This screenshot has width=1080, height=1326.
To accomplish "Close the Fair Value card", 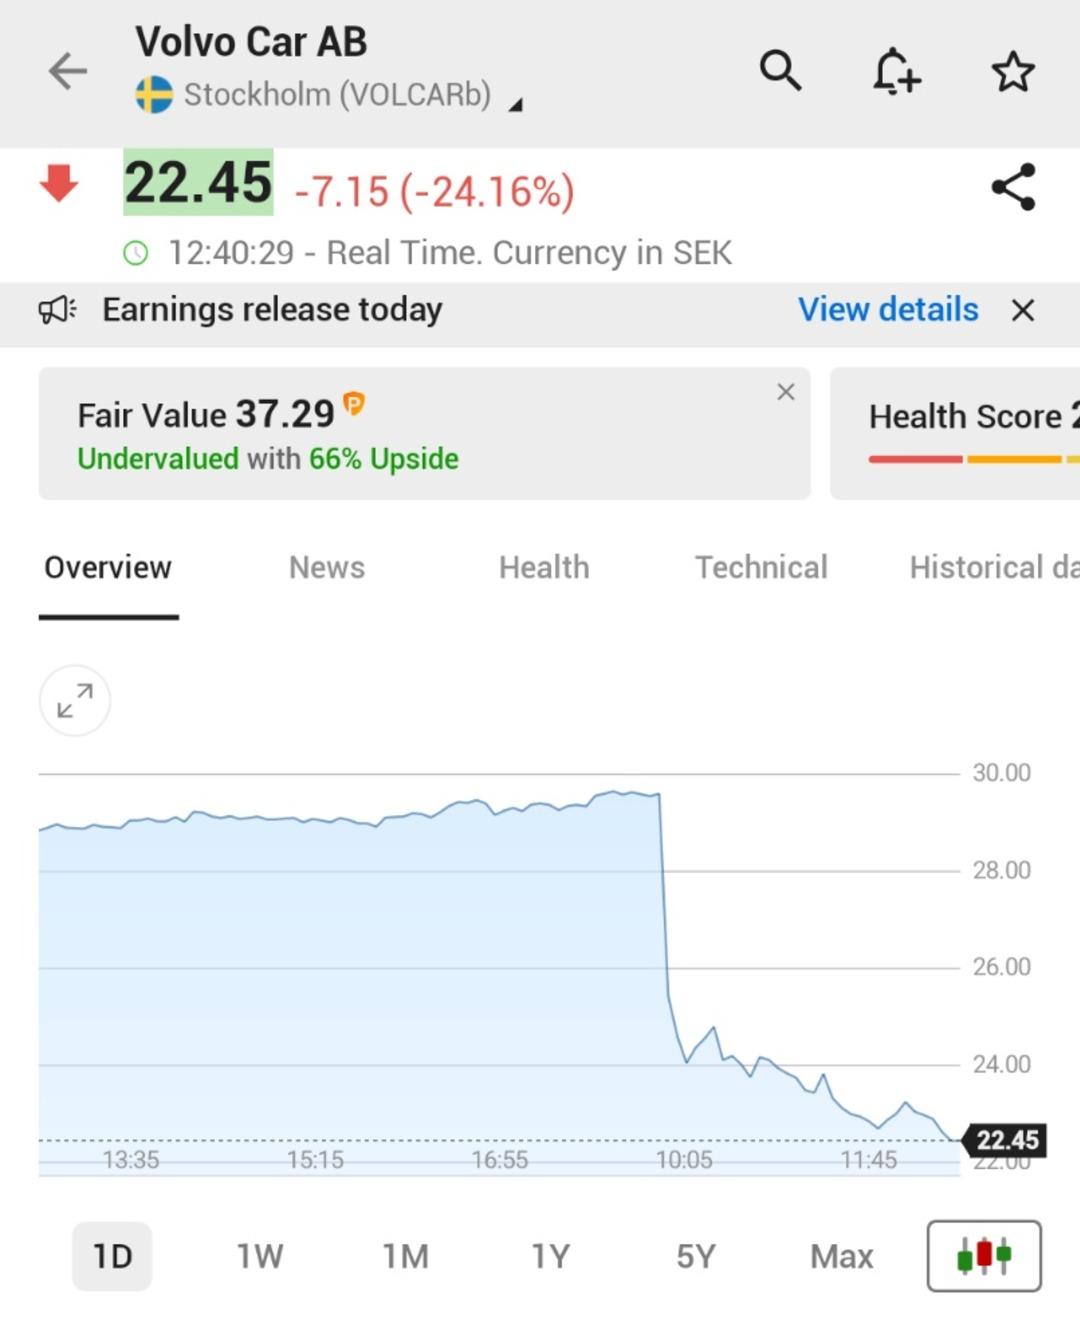I will 786,392.
